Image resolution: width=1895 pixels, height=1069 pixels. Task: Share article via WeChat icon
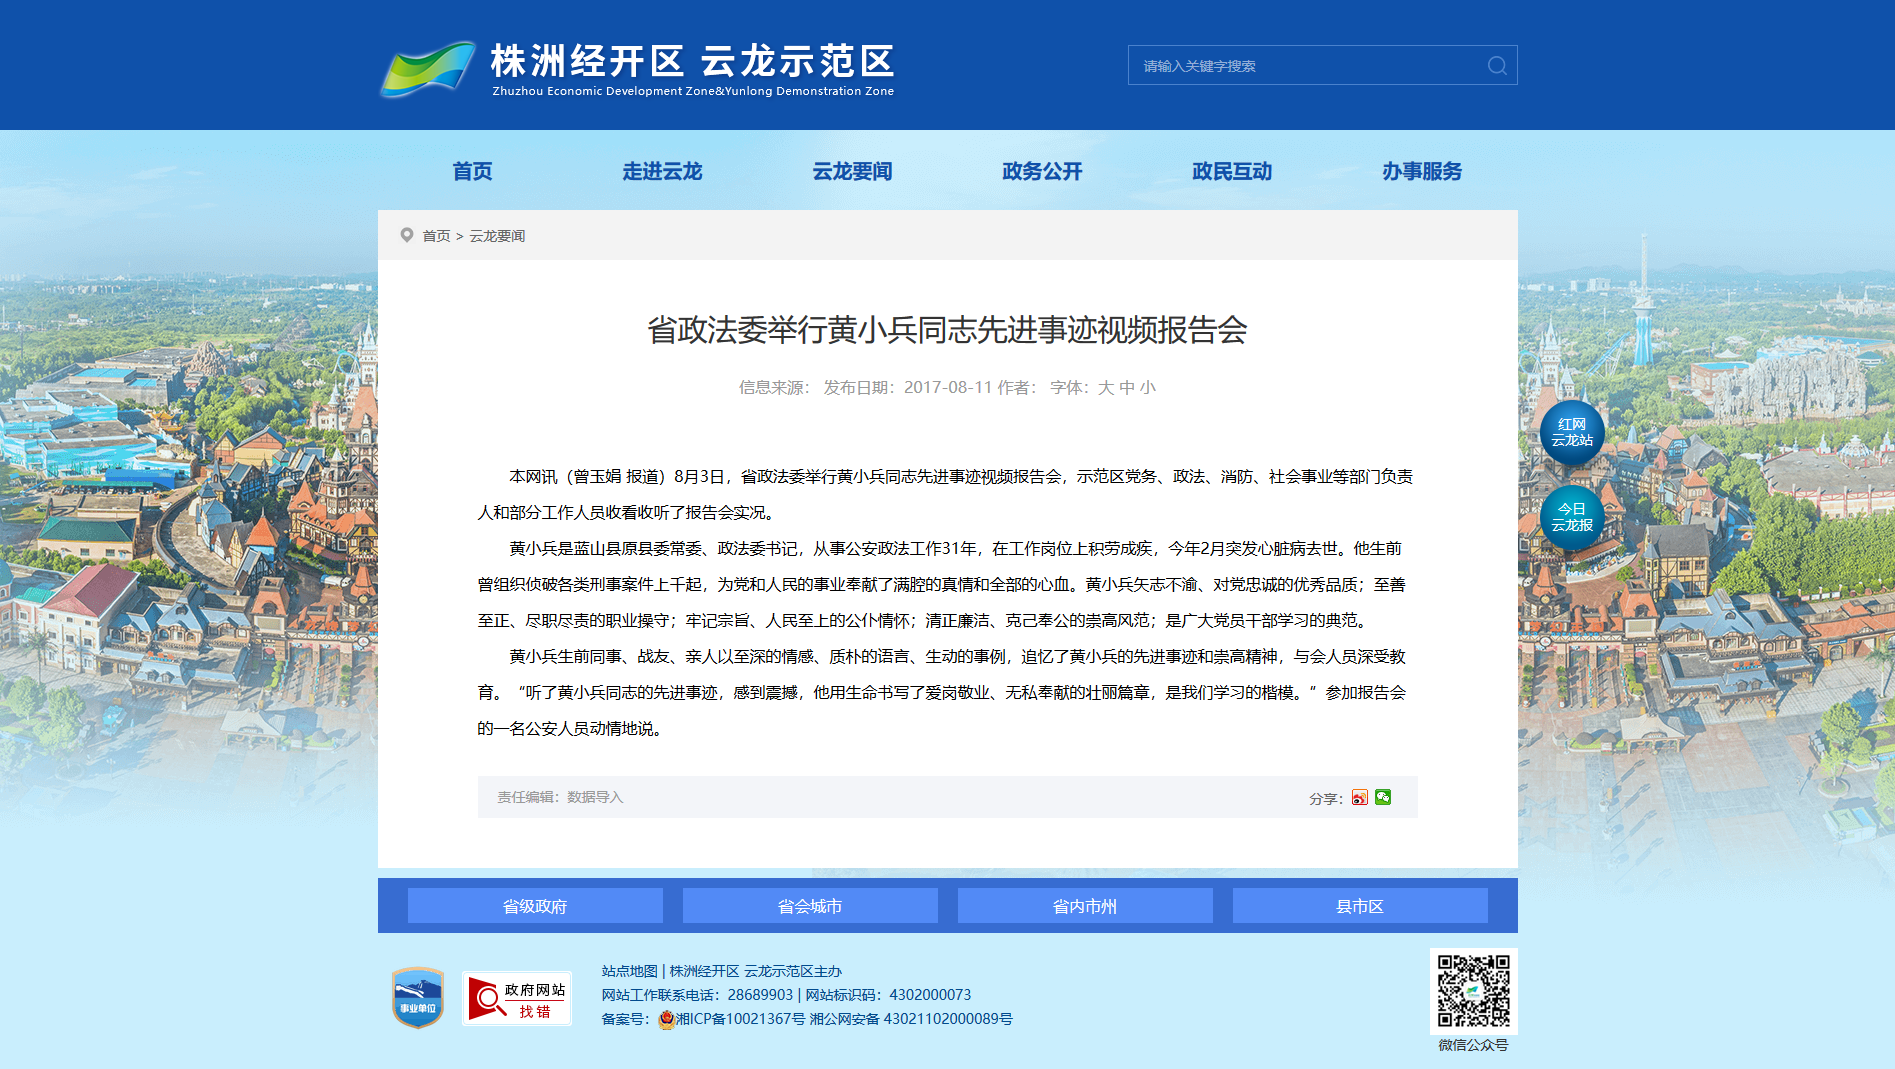tap(1383, 797)
